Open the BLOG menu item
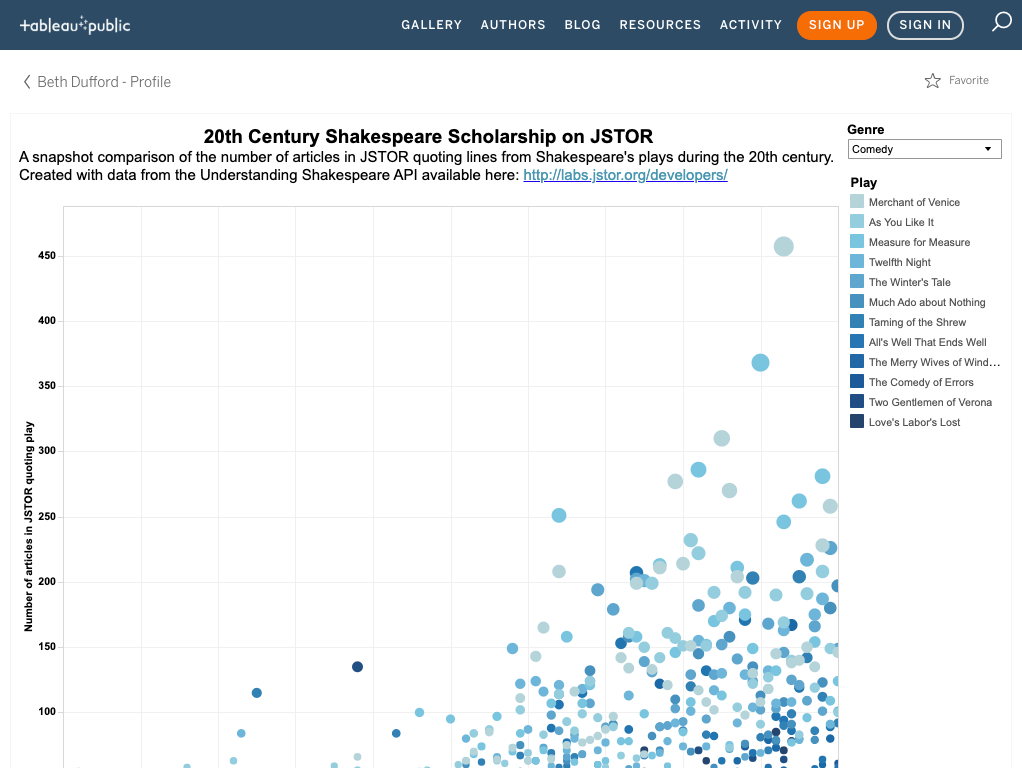1022x768 pixels. [583, 25]
